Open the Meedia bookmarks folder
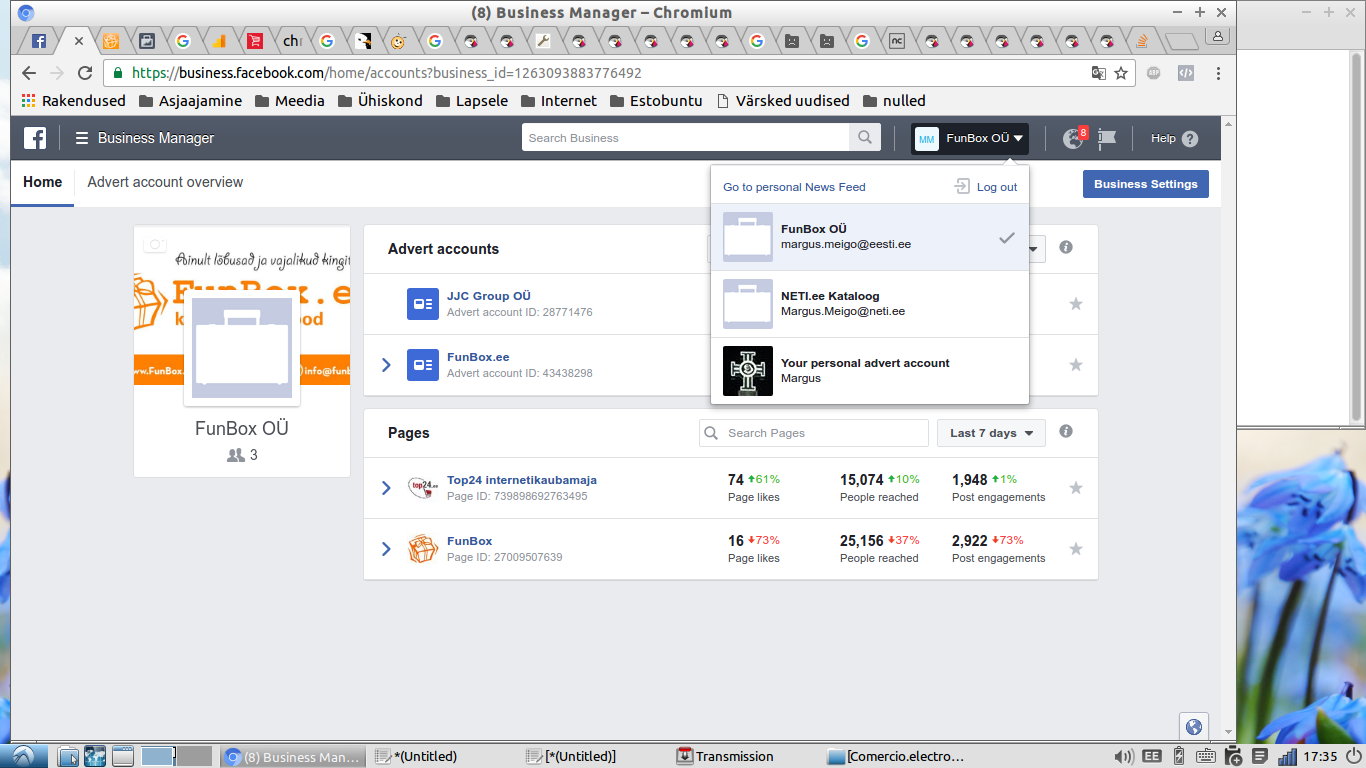This screenshot has width=1366, height=768. (290, 101)
